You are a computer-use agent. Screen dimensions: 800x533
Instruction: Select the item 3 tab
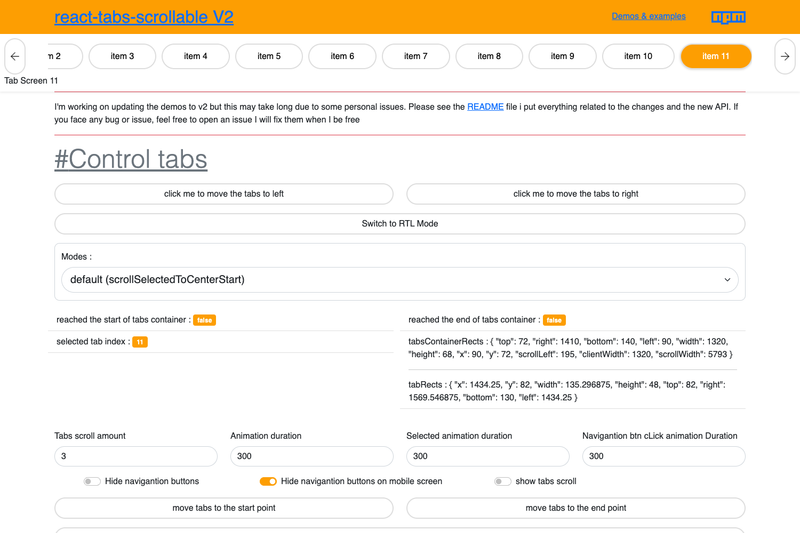pos(122,56)
